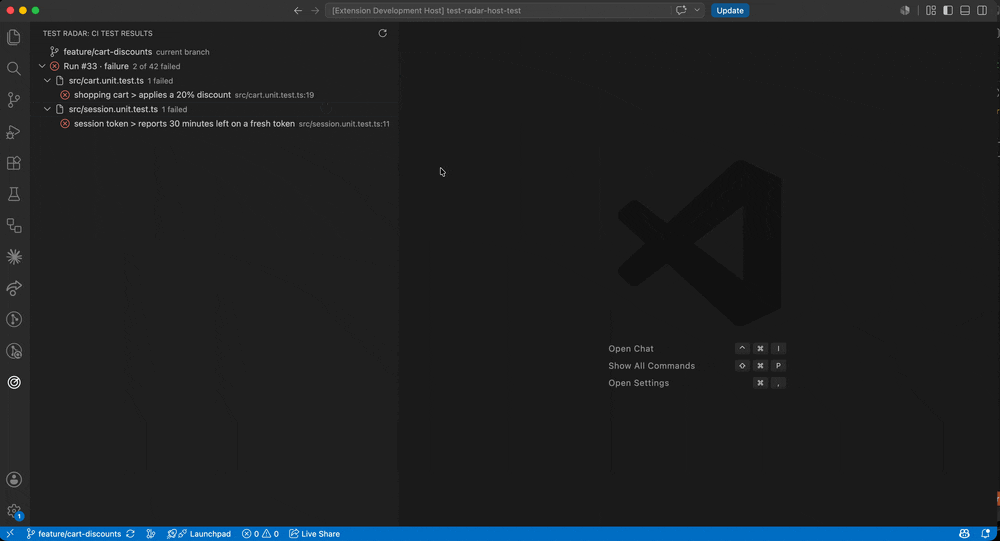Refresh the CI test results panel
Screen dimensions: 1000x541
tap(383, 33)
